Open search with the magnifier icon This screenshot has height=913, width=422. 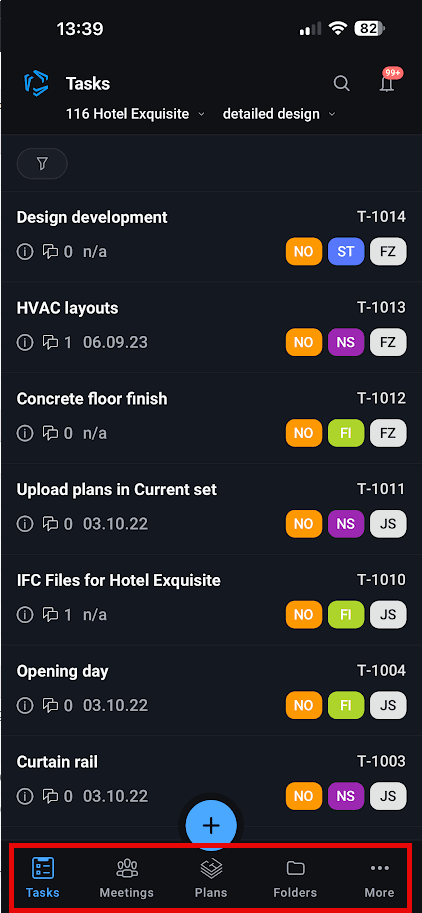(x=342, y=84)
